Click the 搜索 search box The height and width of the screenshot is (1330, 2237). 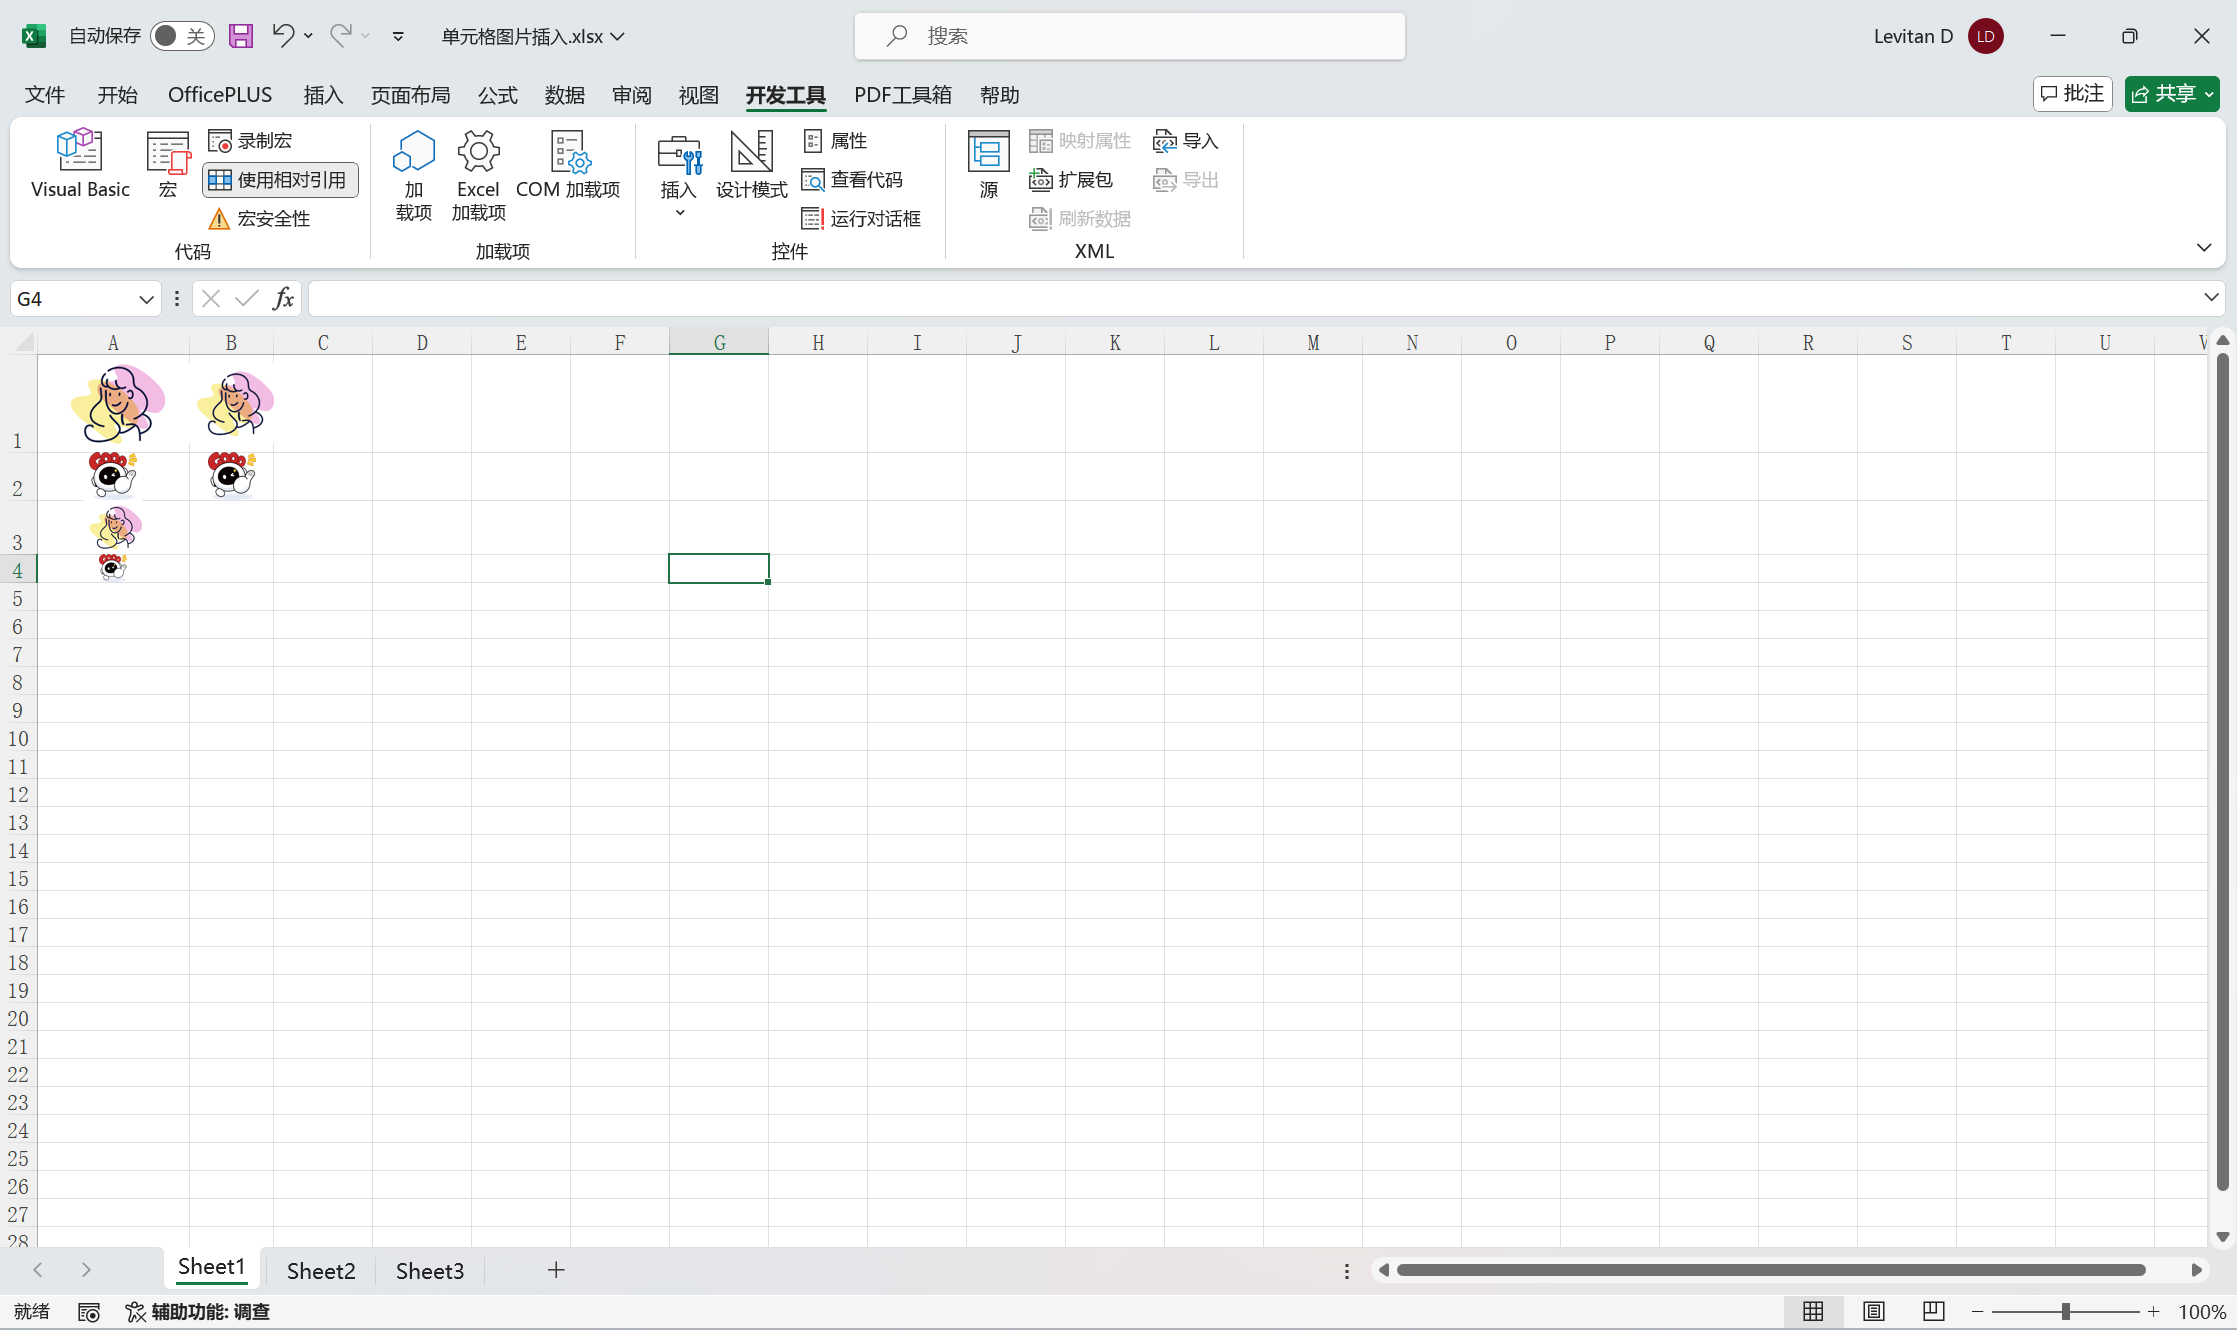[1129, 36]
